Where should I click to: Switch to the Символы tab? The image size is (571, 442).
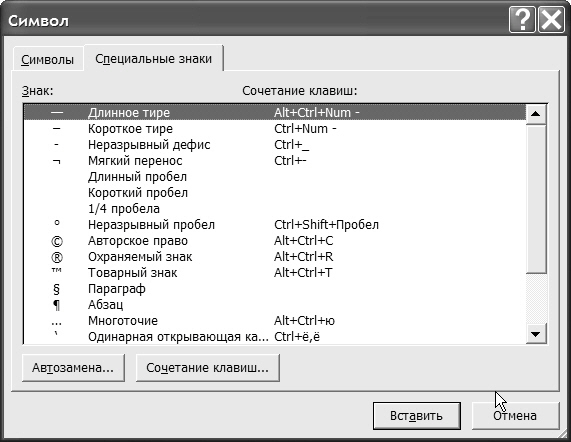tap(47, 59)
